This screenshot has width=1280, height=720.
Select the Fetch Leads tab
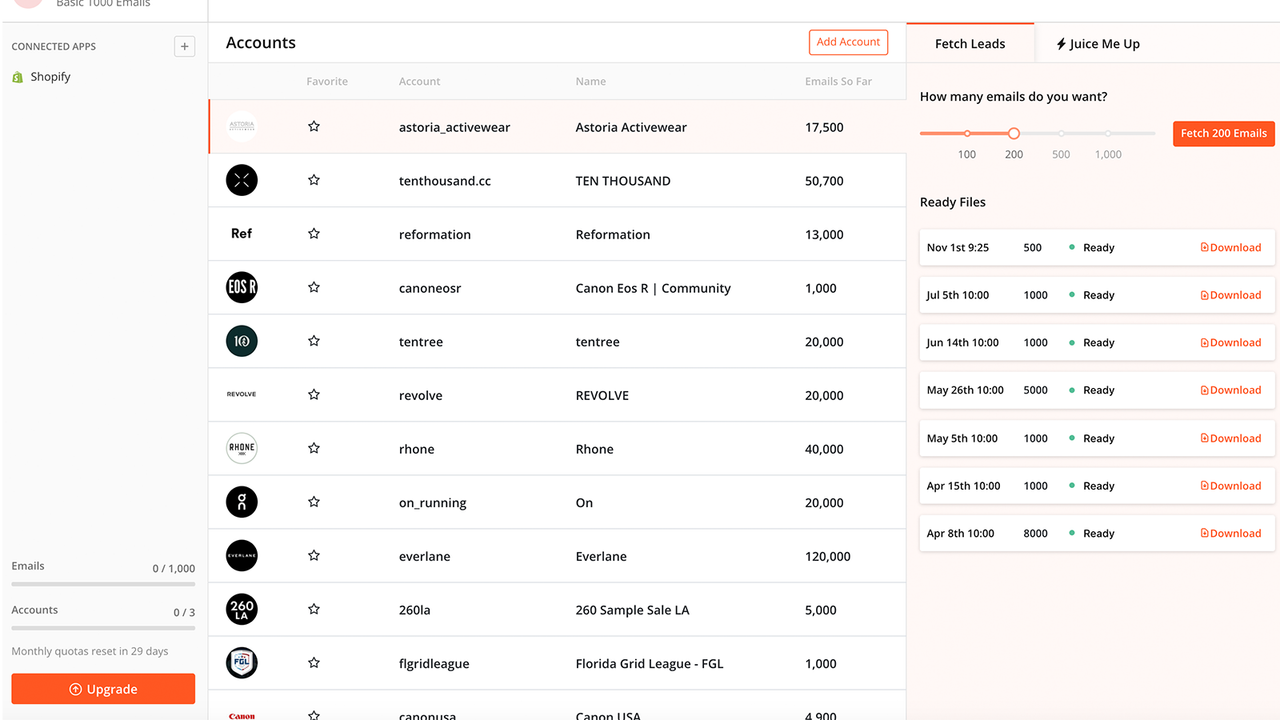[970, 44]
